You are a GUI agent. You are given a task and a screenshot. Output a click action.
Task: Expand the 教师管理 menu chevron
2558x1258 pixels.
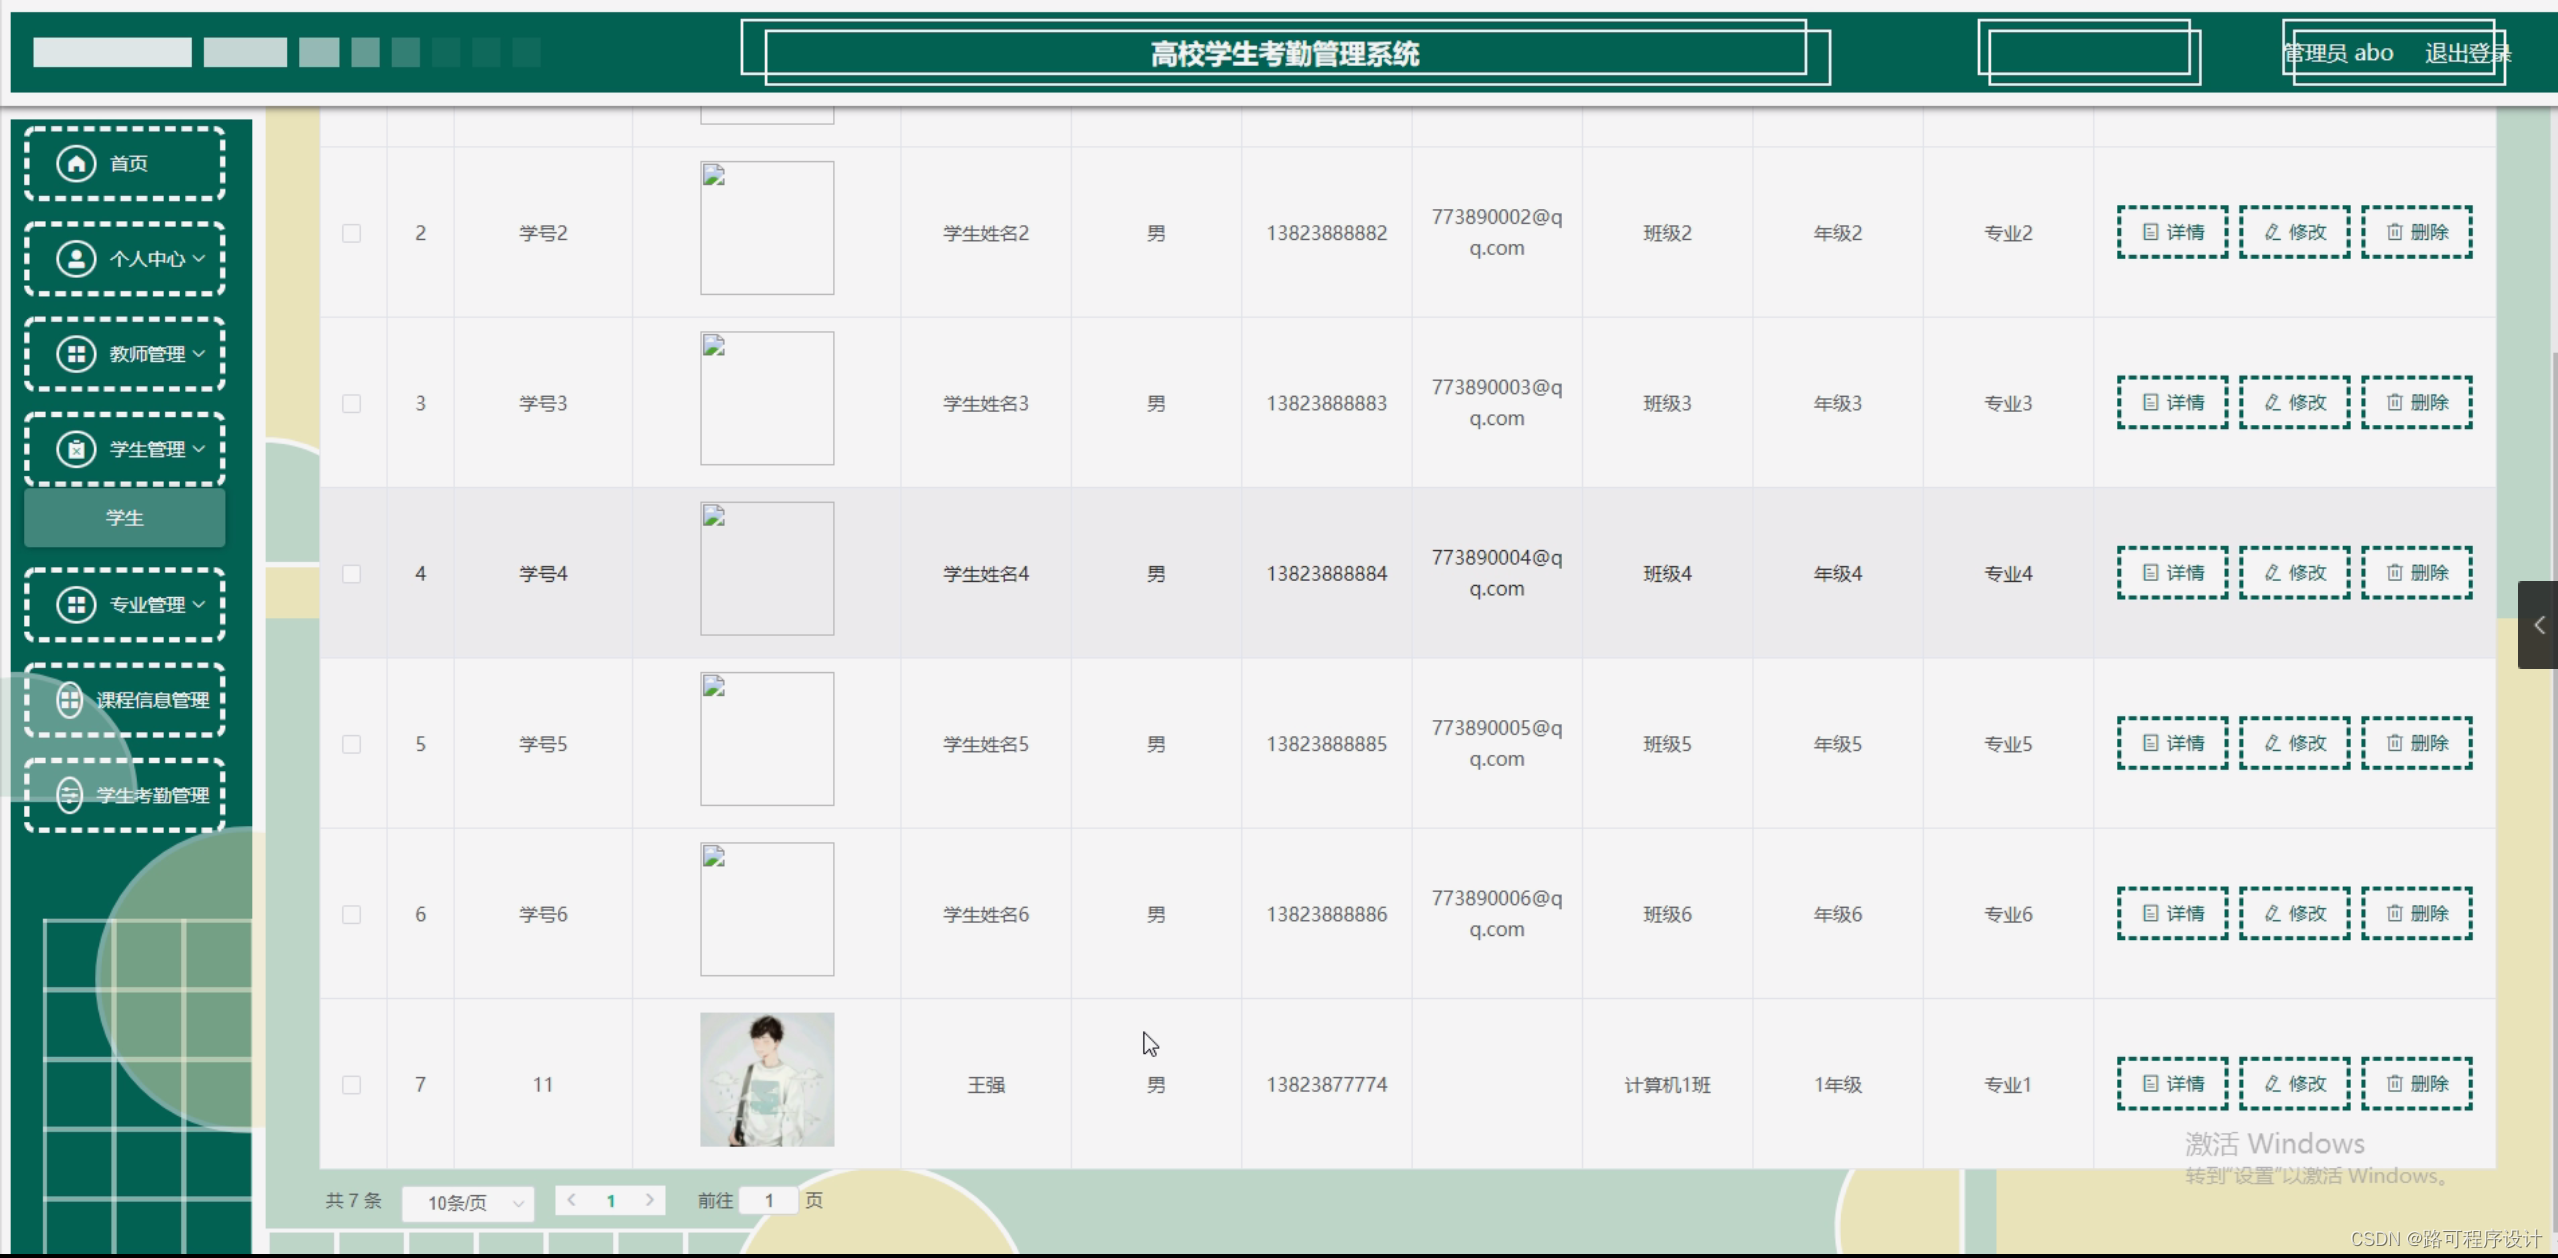pos(199,354)
